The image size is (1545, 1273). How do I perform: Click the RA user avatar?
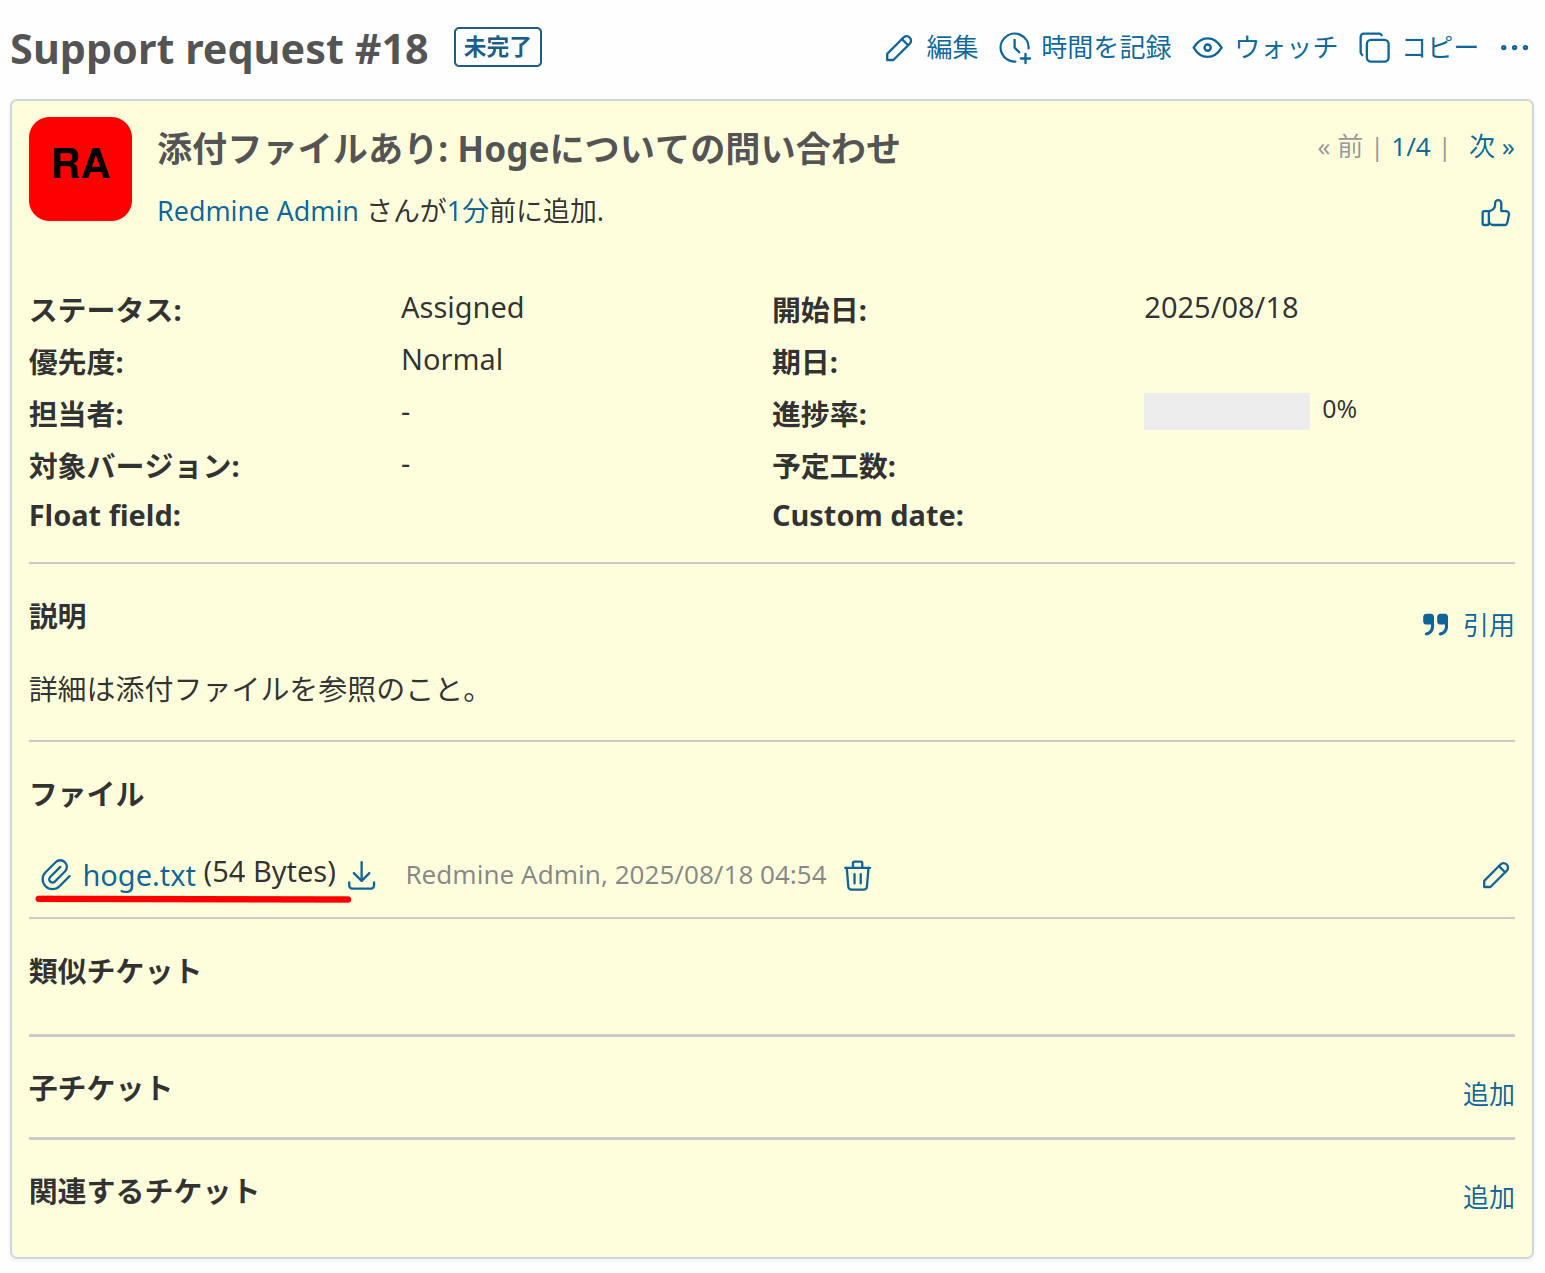[x=81, y=169]
